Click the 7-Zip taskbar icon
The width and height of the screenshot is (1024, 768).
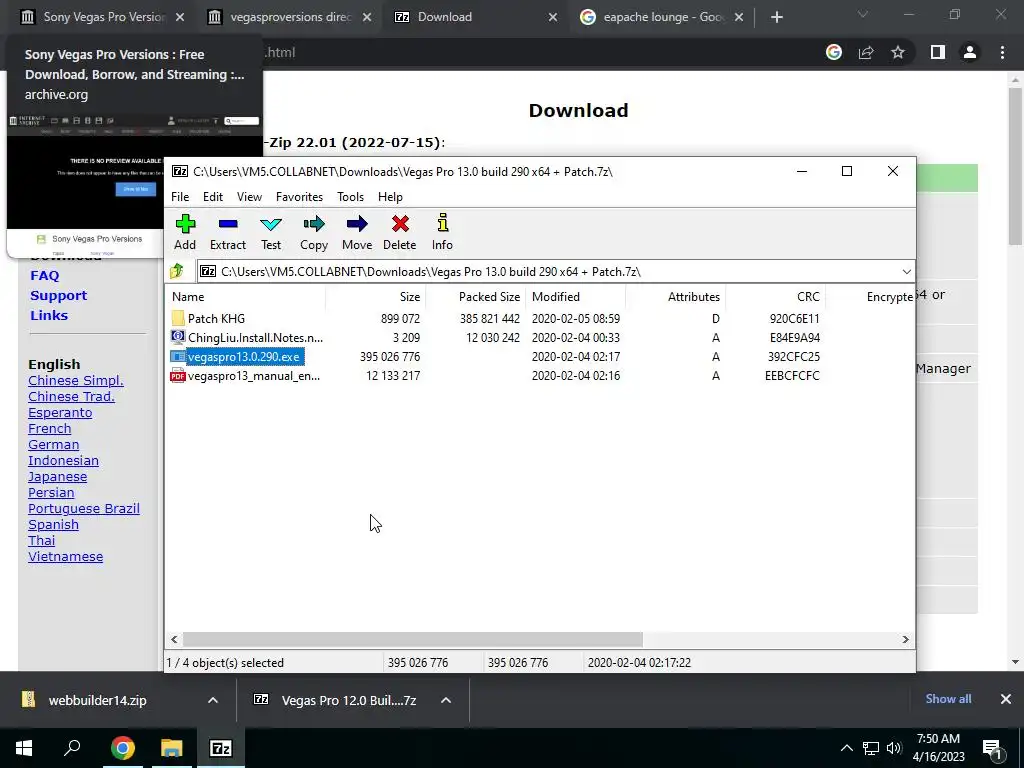click(220, 748)
